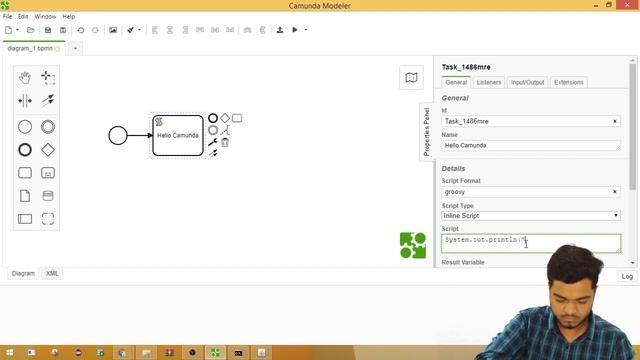Image resolution: width=640 pixels, height=360 pixels.
Task: Create a task from palette
Action: pyautogui.click(x=25, y=173)
